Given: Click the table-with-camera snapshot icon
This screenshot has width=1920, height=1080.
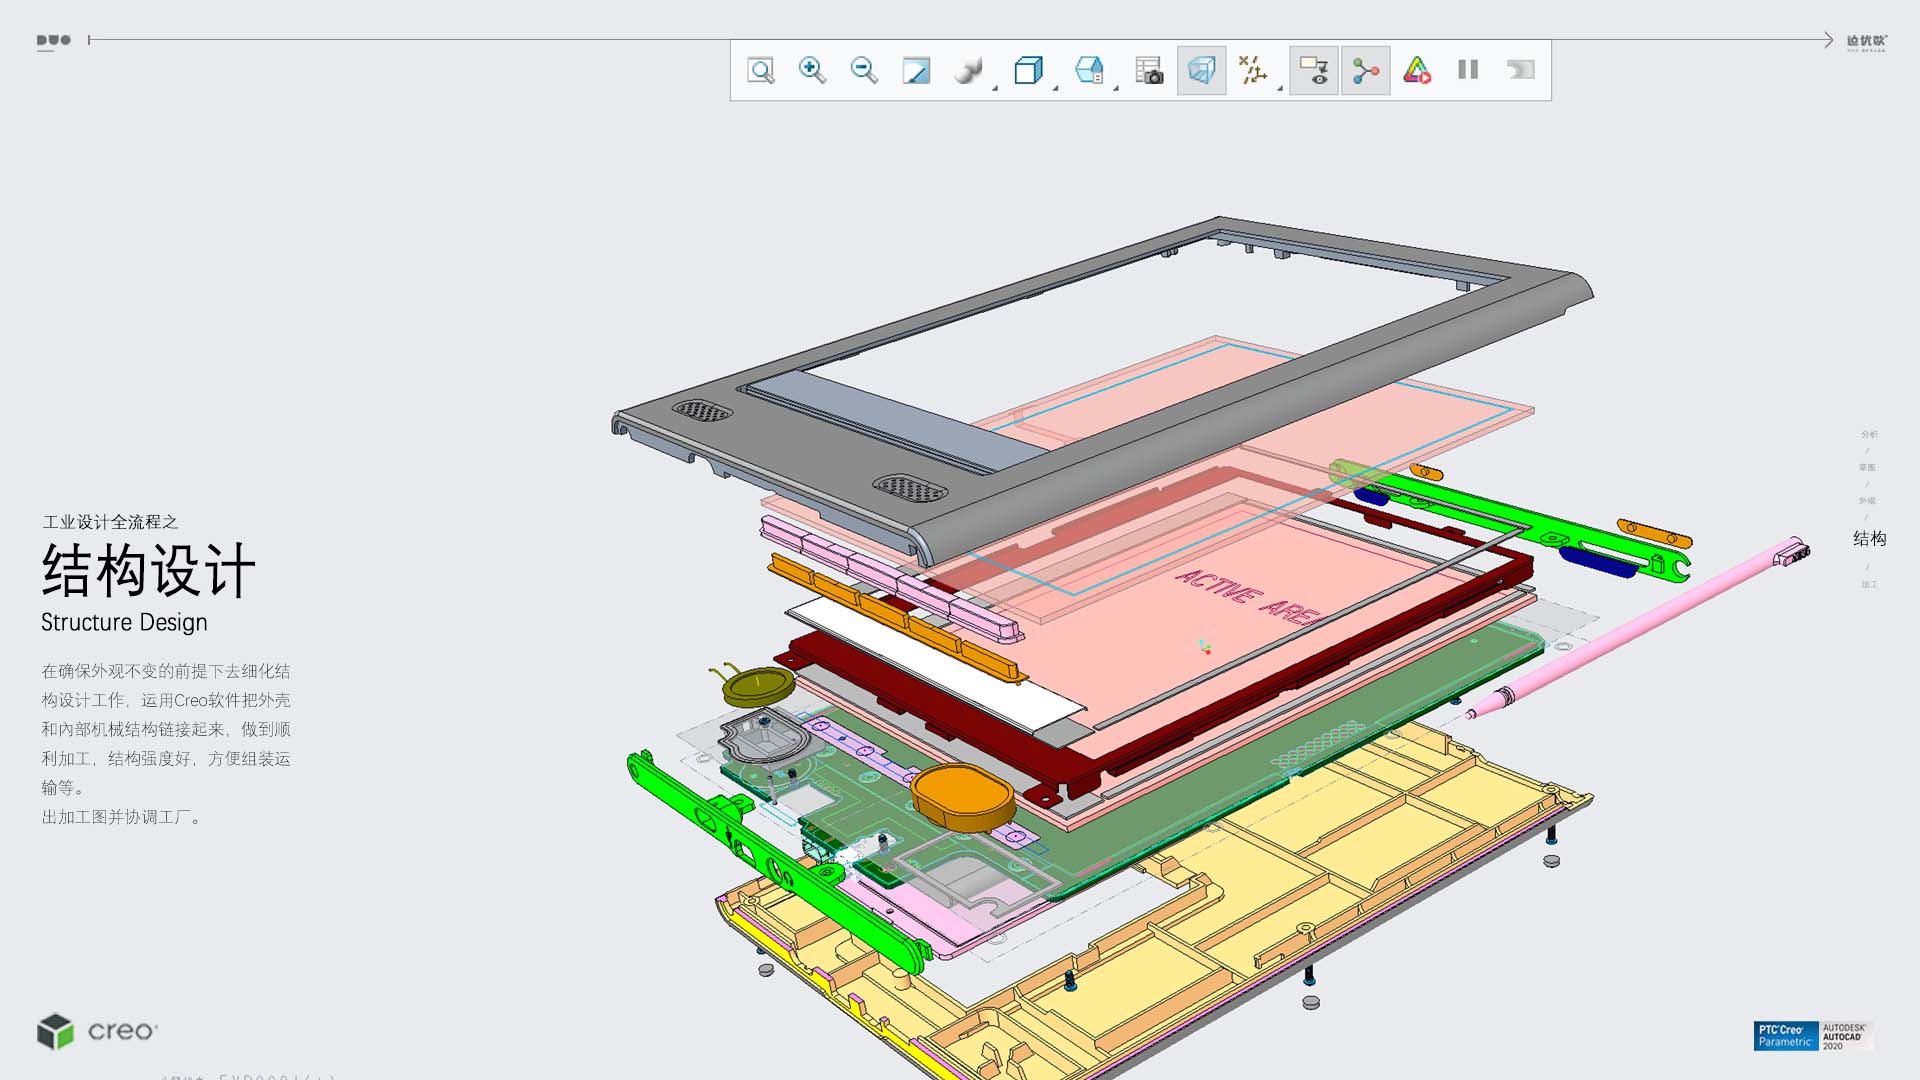Looking at the screenshot, I should [1149, 71].
